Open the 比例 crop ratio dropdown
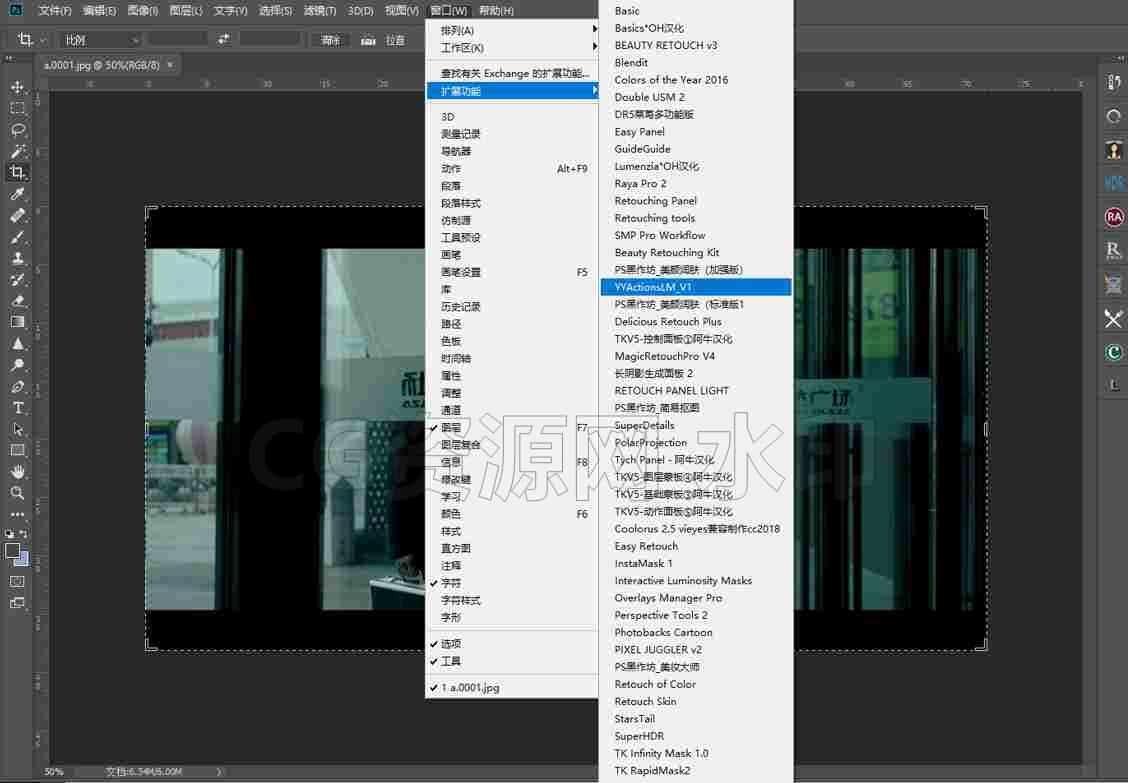1128x783 pixels. (99, 40)
